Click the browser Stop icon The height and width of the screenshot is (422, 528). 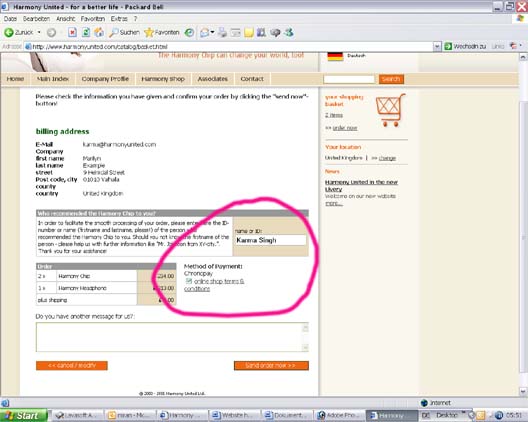click(72, 32)
